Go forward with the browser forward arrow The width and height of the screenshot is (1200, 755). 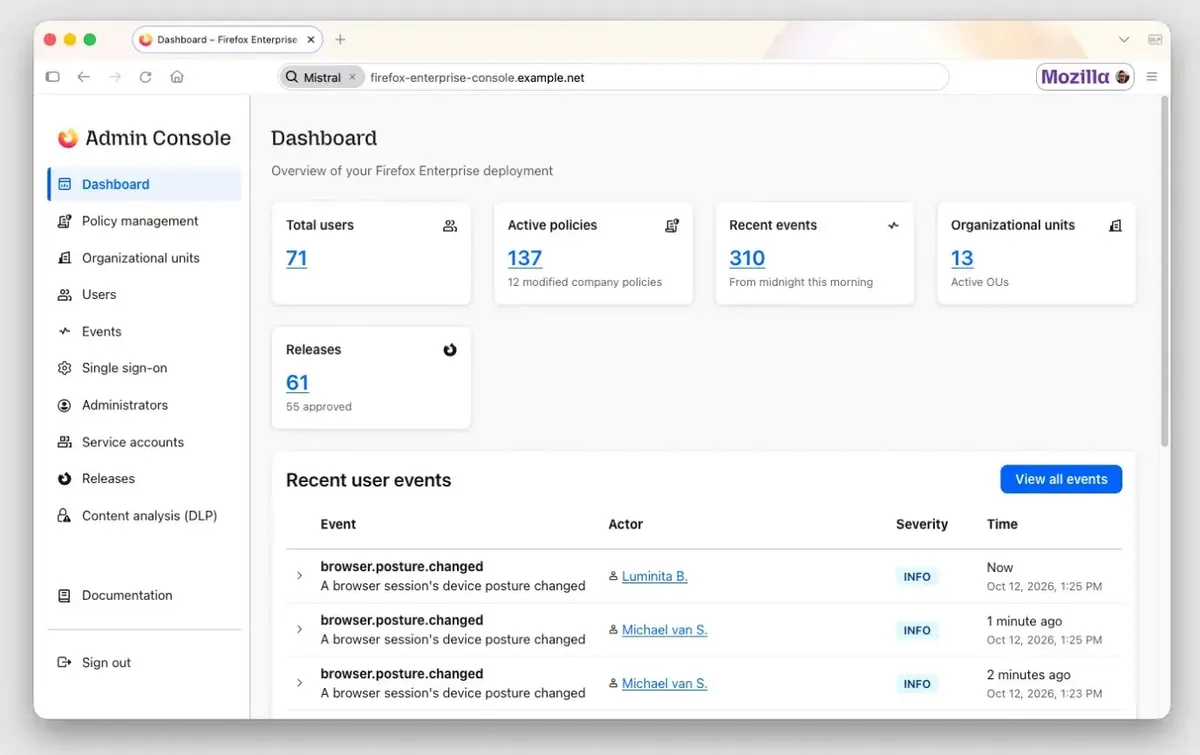pos(114,77)
